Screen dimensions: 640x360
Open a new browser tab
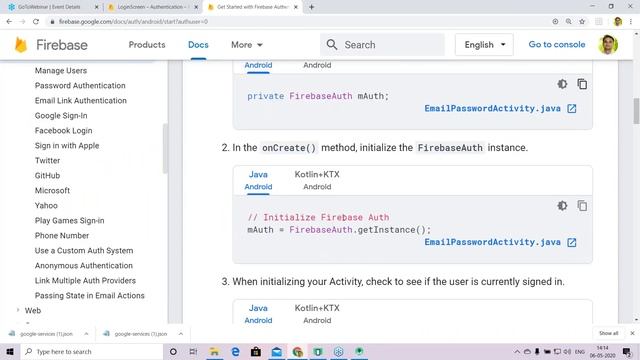click(311, 7)
